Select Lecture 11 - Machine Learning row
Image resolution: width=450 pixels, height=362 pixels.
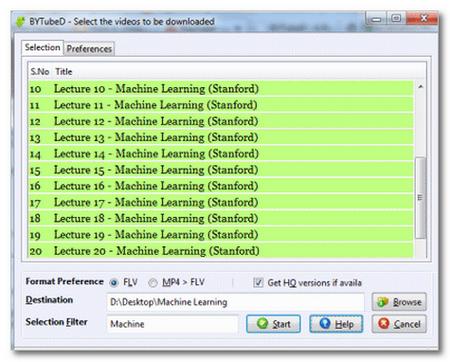point(221,105)
